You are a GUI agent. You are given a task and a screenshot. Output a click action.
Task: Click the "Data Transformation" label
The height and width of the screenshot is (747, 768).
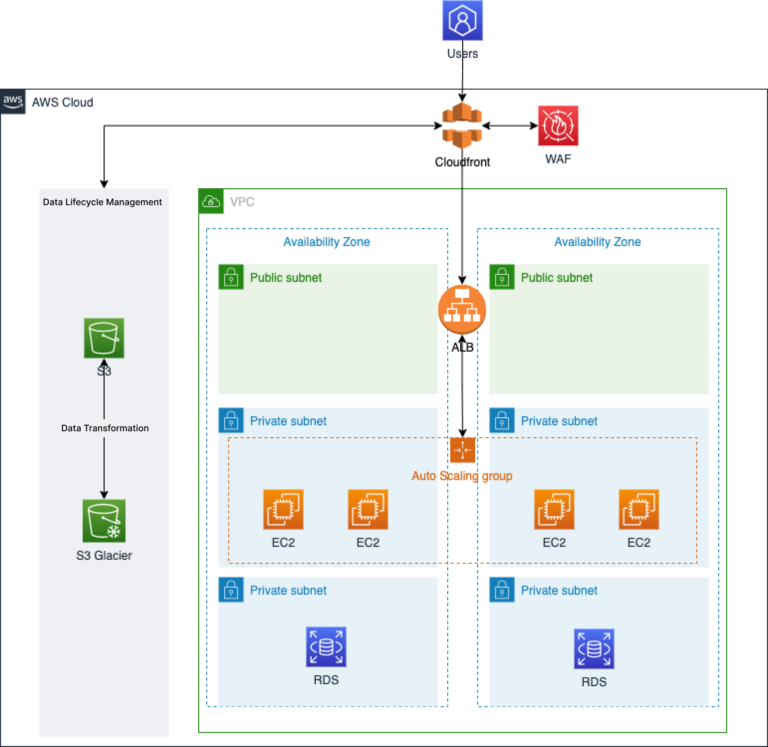[x=105, y=428]
